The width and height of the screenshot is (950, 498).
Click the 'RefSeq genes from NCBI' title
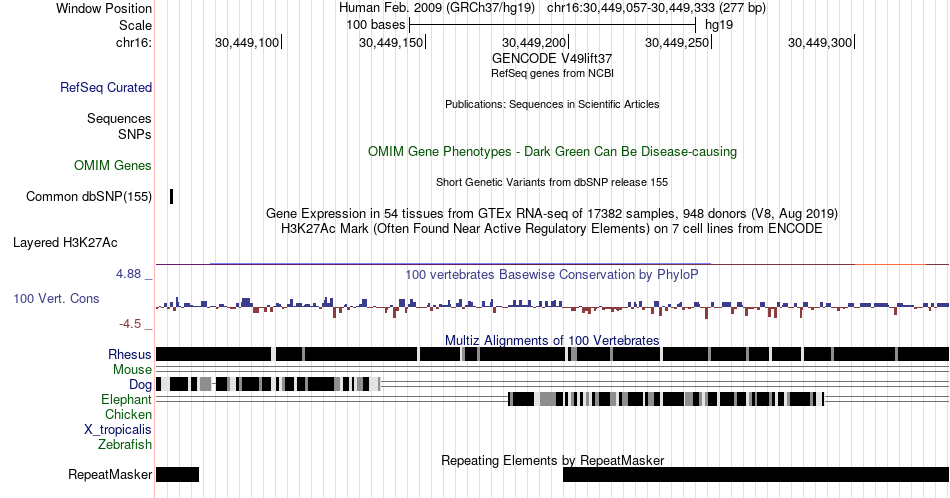[x=552, y=73]
